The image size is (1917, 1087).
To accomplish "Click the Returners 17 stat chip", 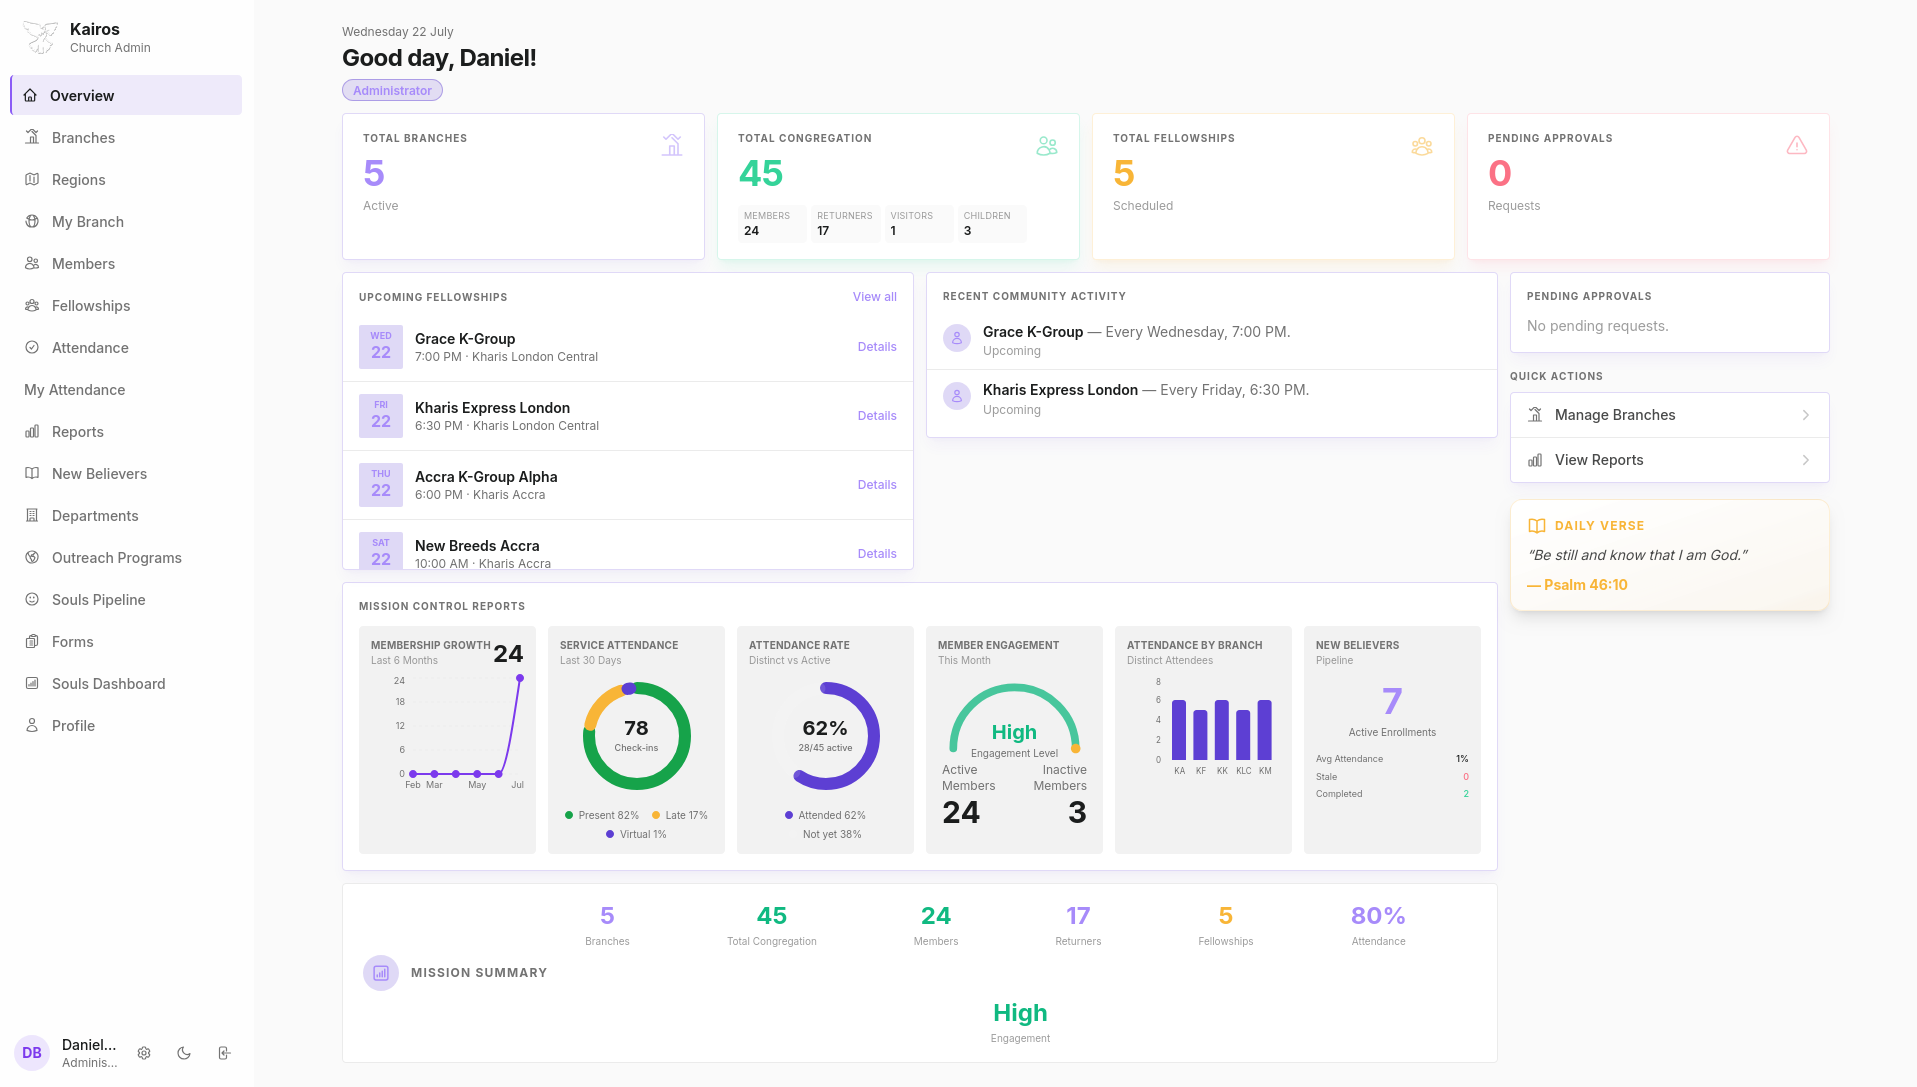I will click(x=845, y=223).
